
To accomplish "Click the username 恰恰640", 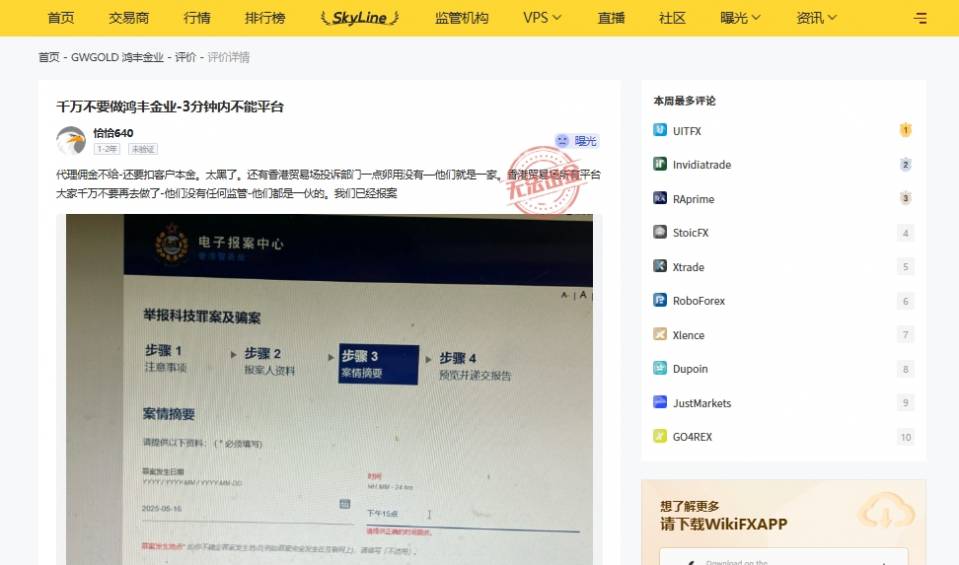I will (x=113, y=133).
